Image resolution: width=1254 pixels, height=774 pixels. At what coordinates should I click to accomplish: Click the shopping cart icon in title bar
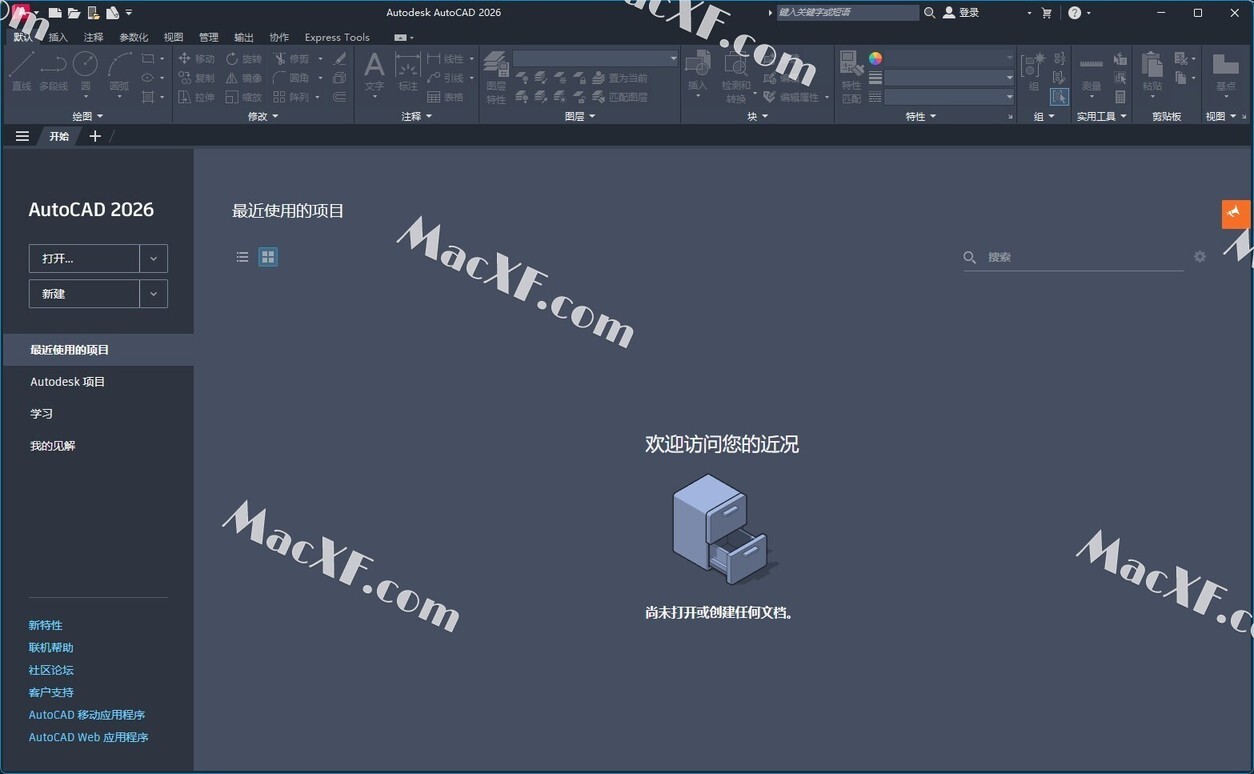(1047, 13)
